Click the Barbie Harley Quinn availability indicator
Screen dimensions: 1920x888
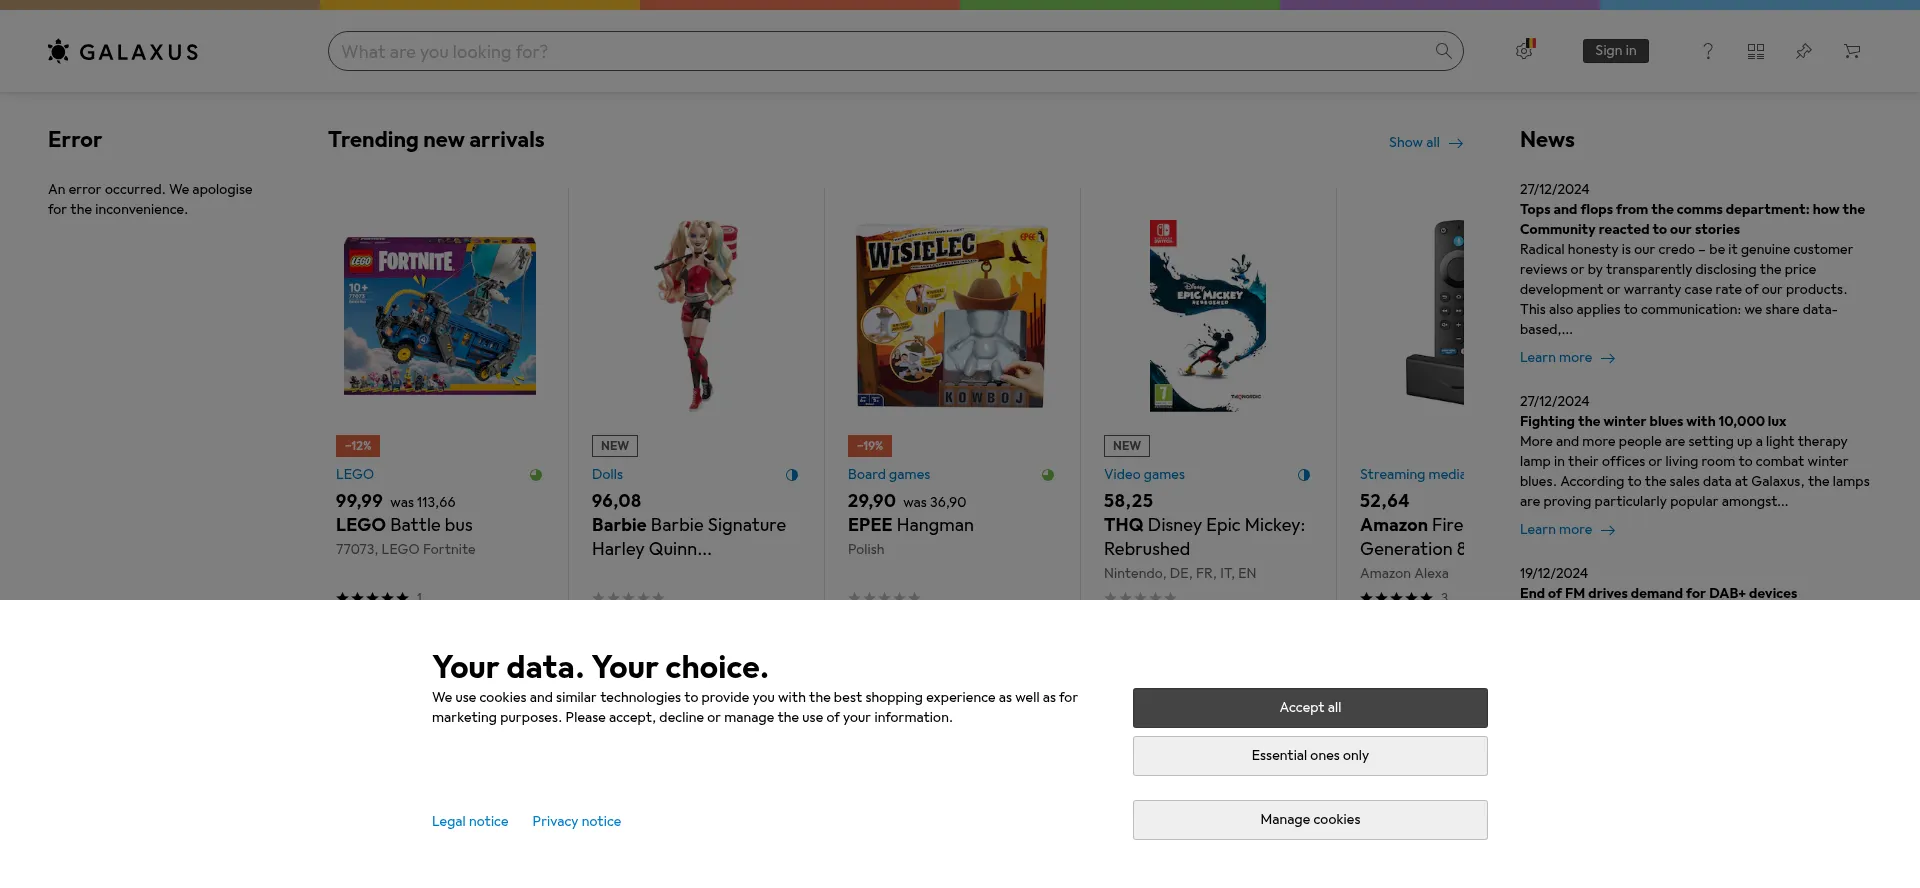[792, 475]
